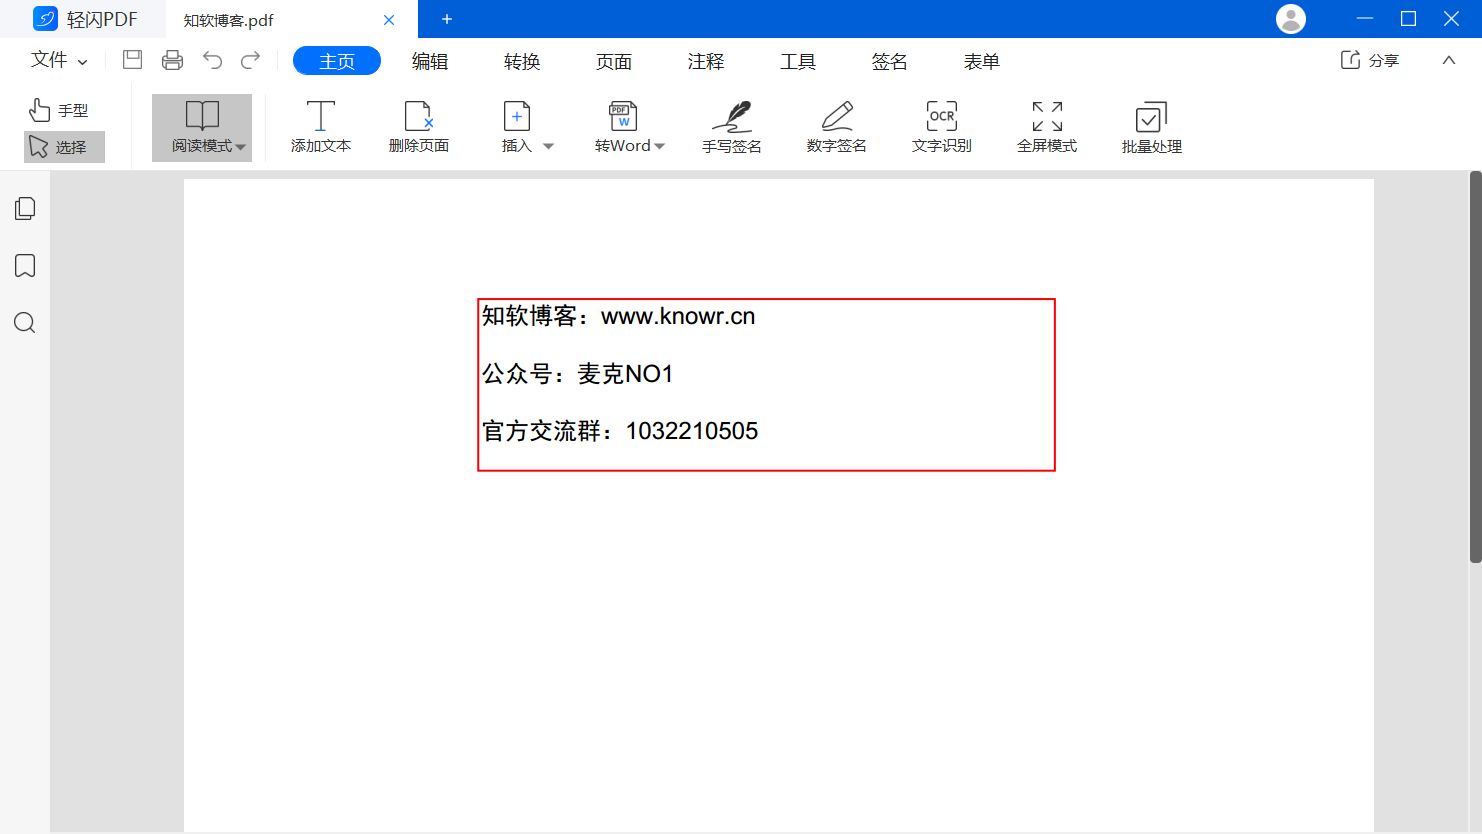
Task: Click the 轻闪PDF app logo
Action: tap(45, 19)
